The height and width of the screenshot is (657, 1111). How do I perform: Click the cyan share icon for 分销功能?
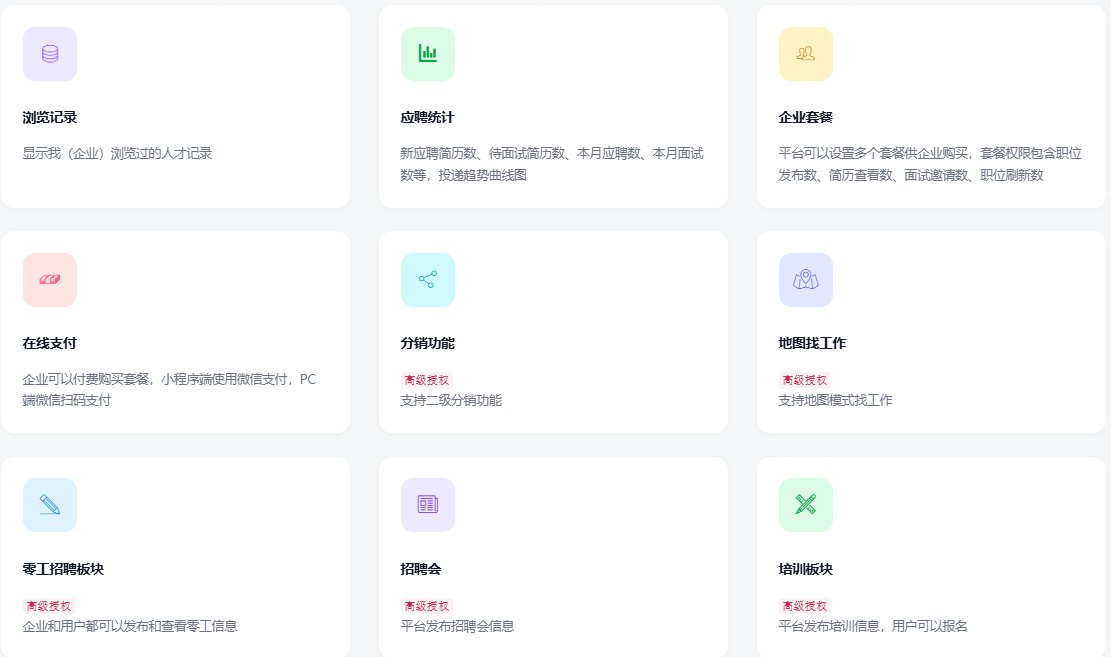tap(428, 280)
